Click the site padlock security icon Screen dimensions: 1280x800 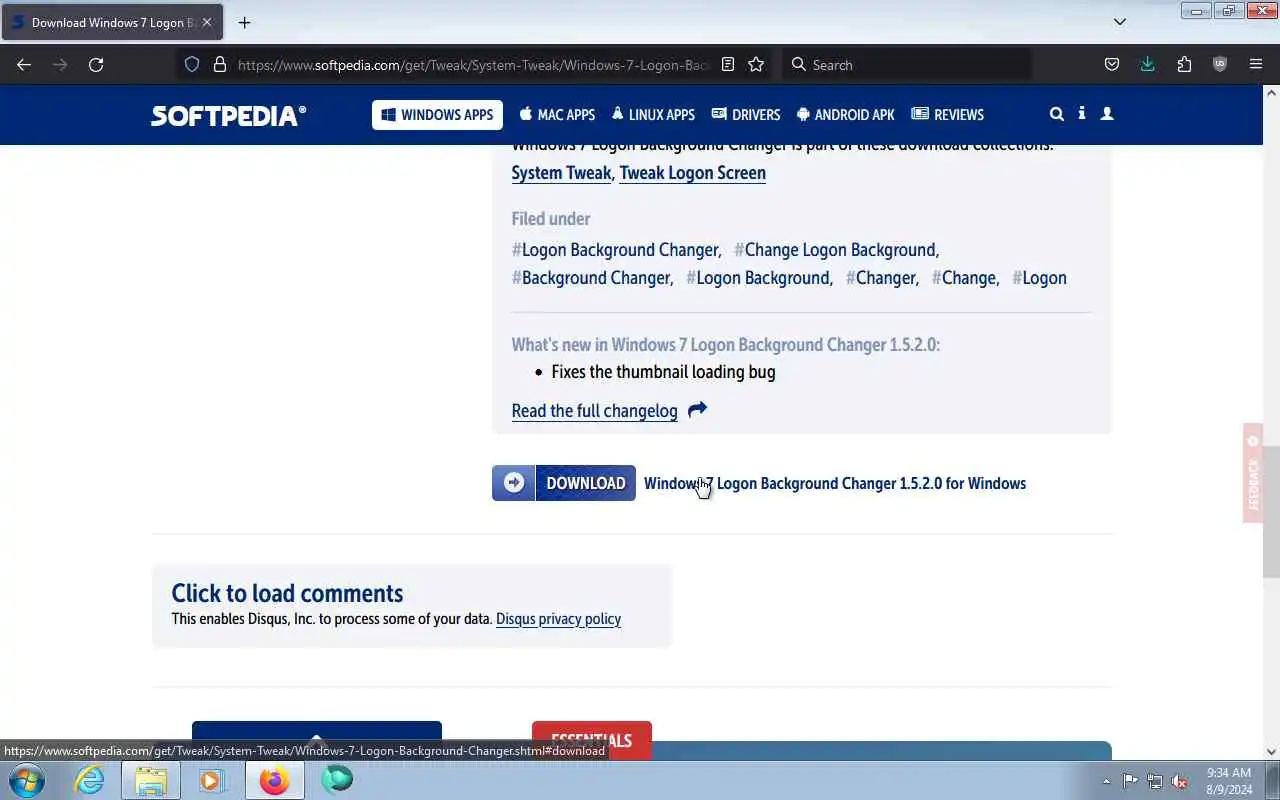tap(220, 64)
